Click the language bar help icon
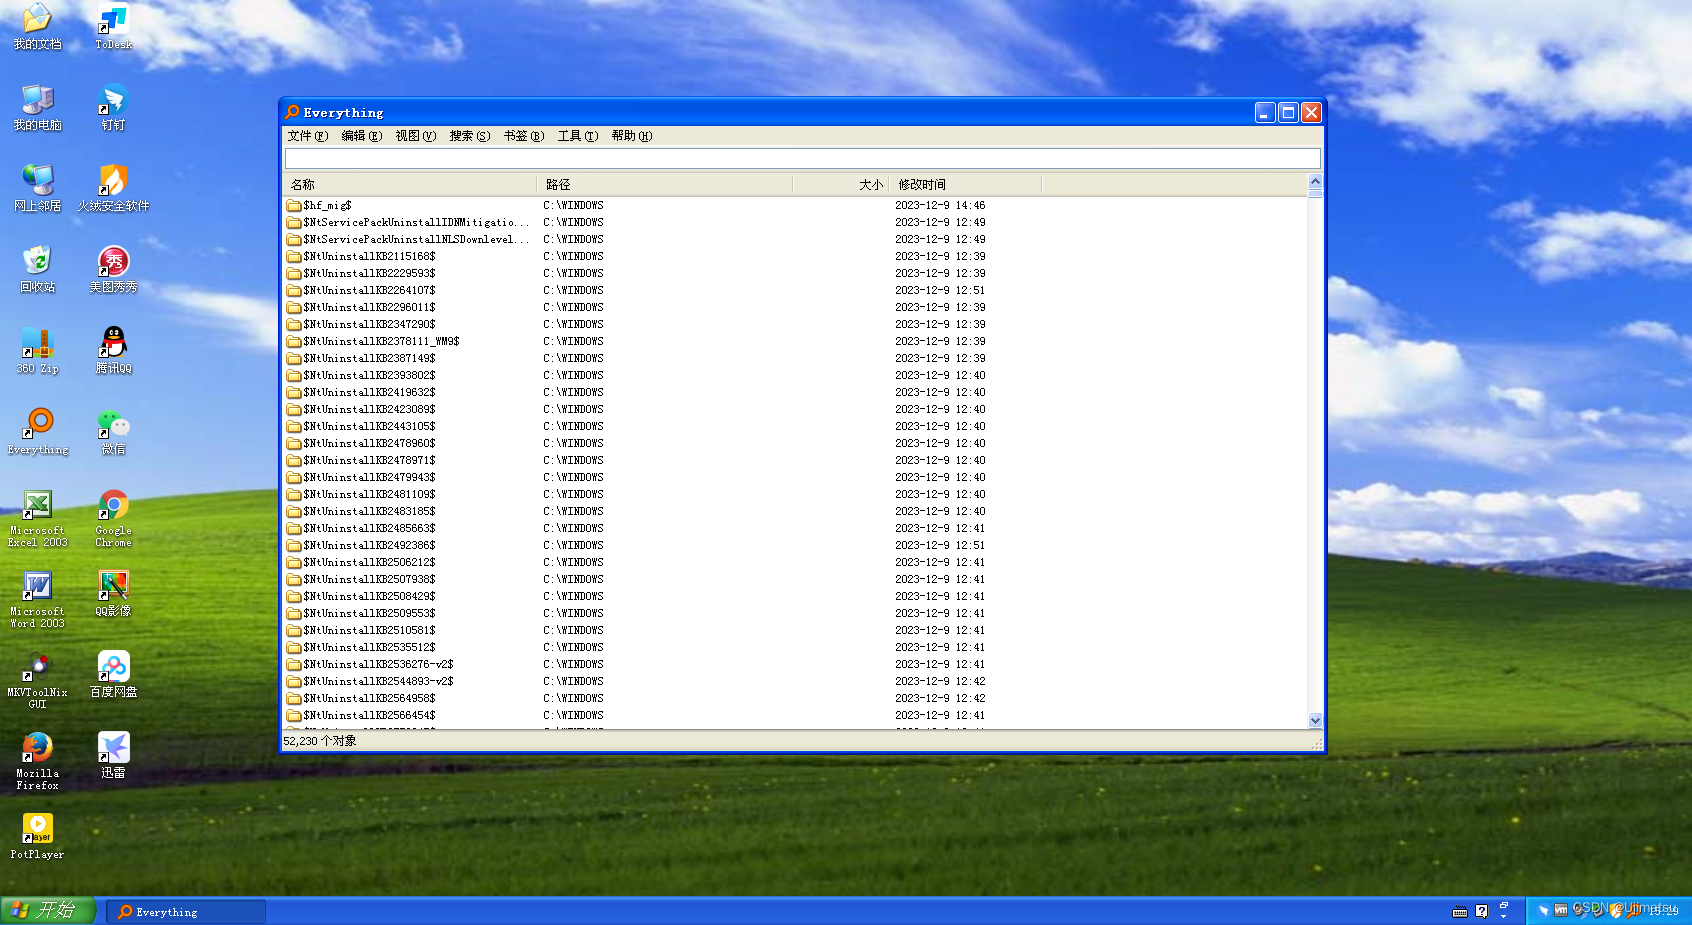1692x925 pixels. pos(1482,911)
